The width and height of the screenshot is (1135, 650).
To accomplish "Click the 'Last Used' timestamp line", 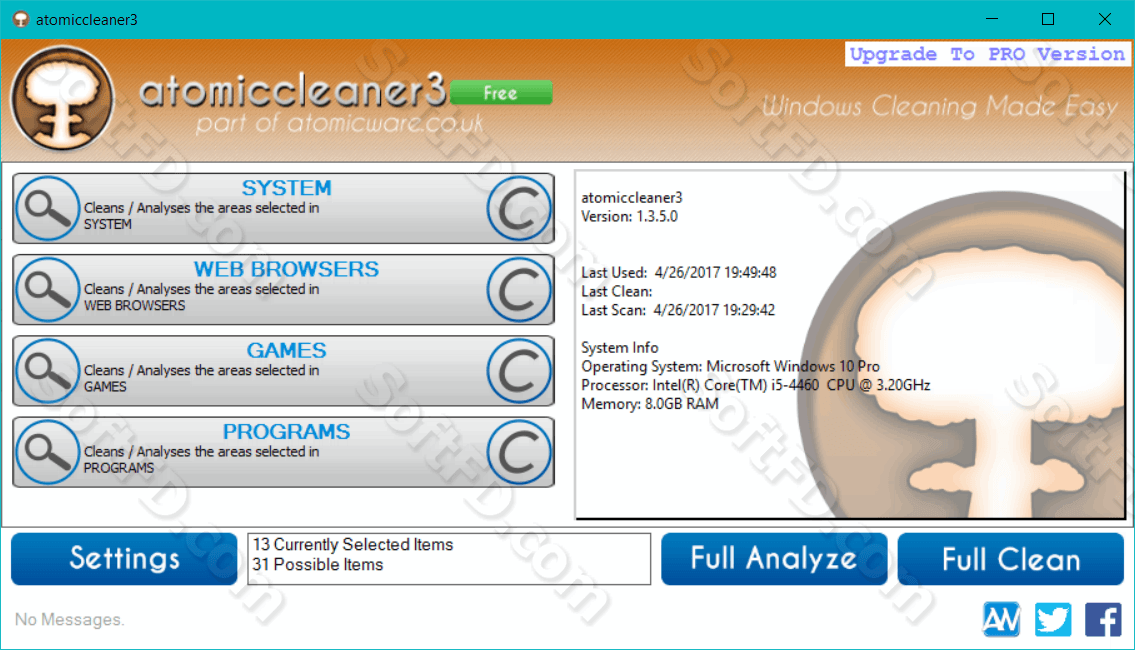I will pyautogui.click(x=679, y=273).
